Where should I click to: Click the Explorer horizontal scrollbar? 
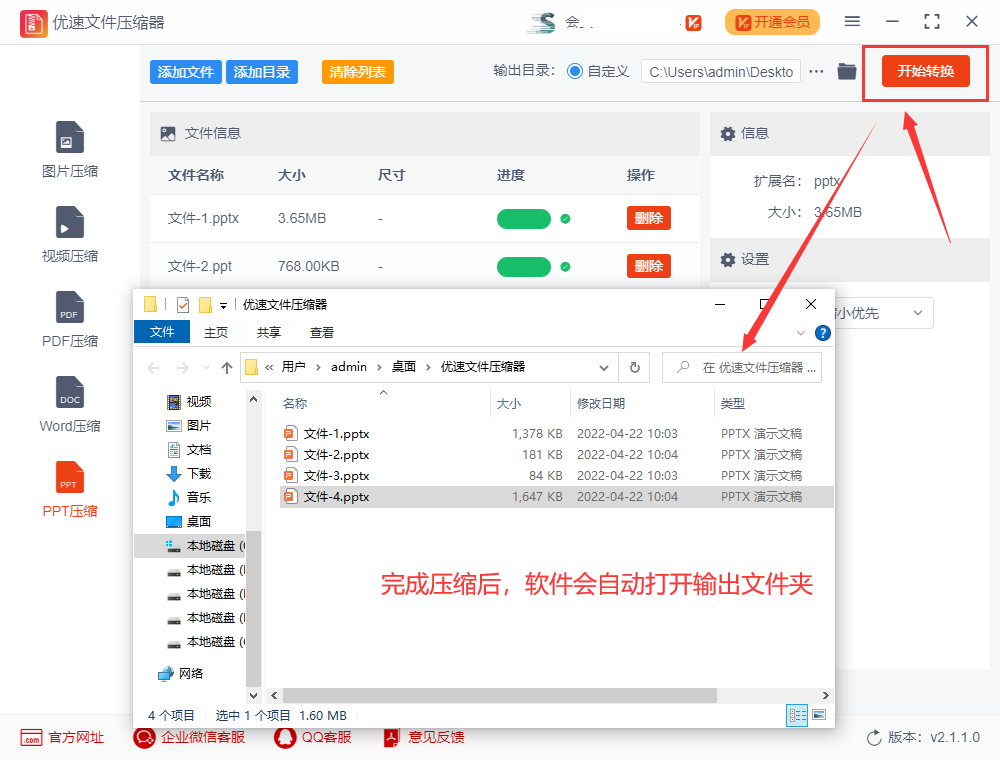pos(500,695)
